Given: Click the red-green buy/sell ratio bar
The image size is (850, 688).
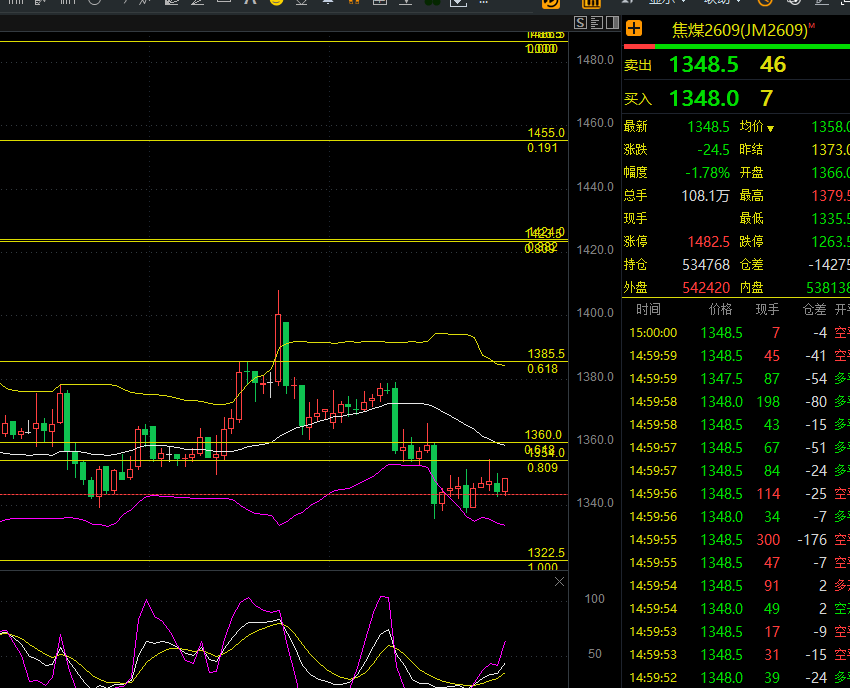Looking at the screenshot, I should point(737,47).
